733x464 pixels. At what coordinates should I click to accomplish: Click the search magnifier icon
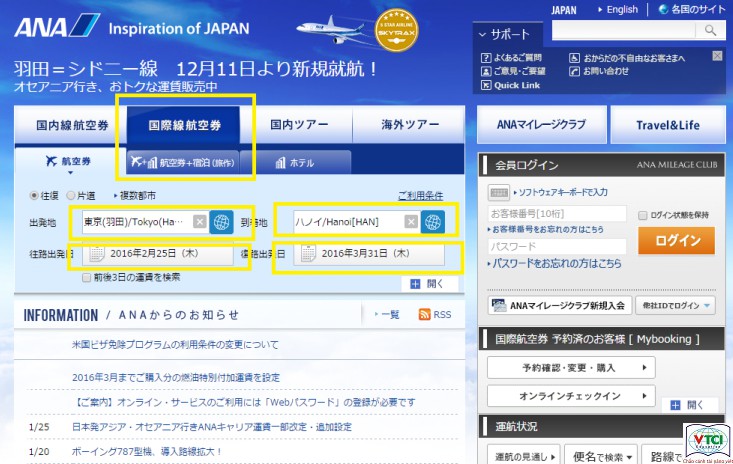(710, 31)
